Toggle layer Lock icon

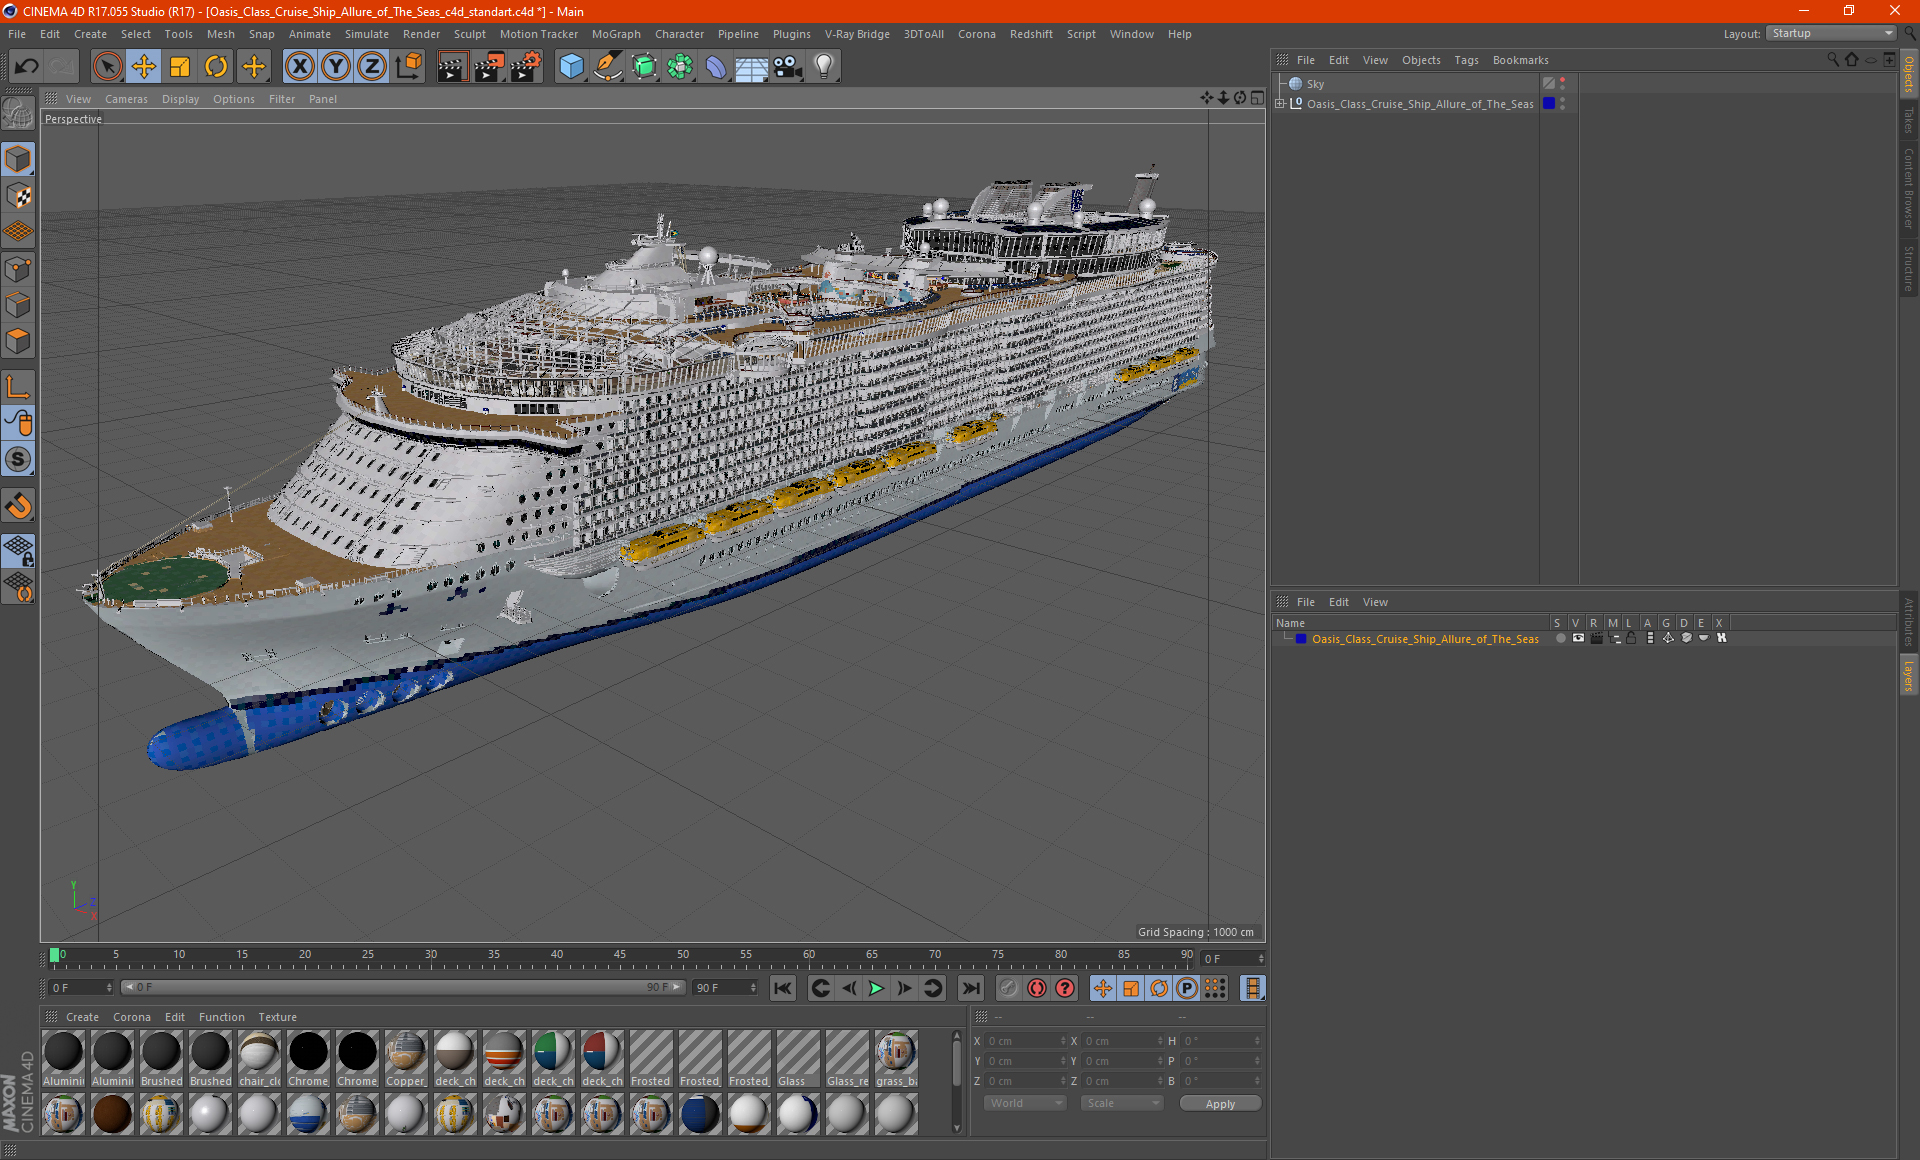coord(1631,639)
